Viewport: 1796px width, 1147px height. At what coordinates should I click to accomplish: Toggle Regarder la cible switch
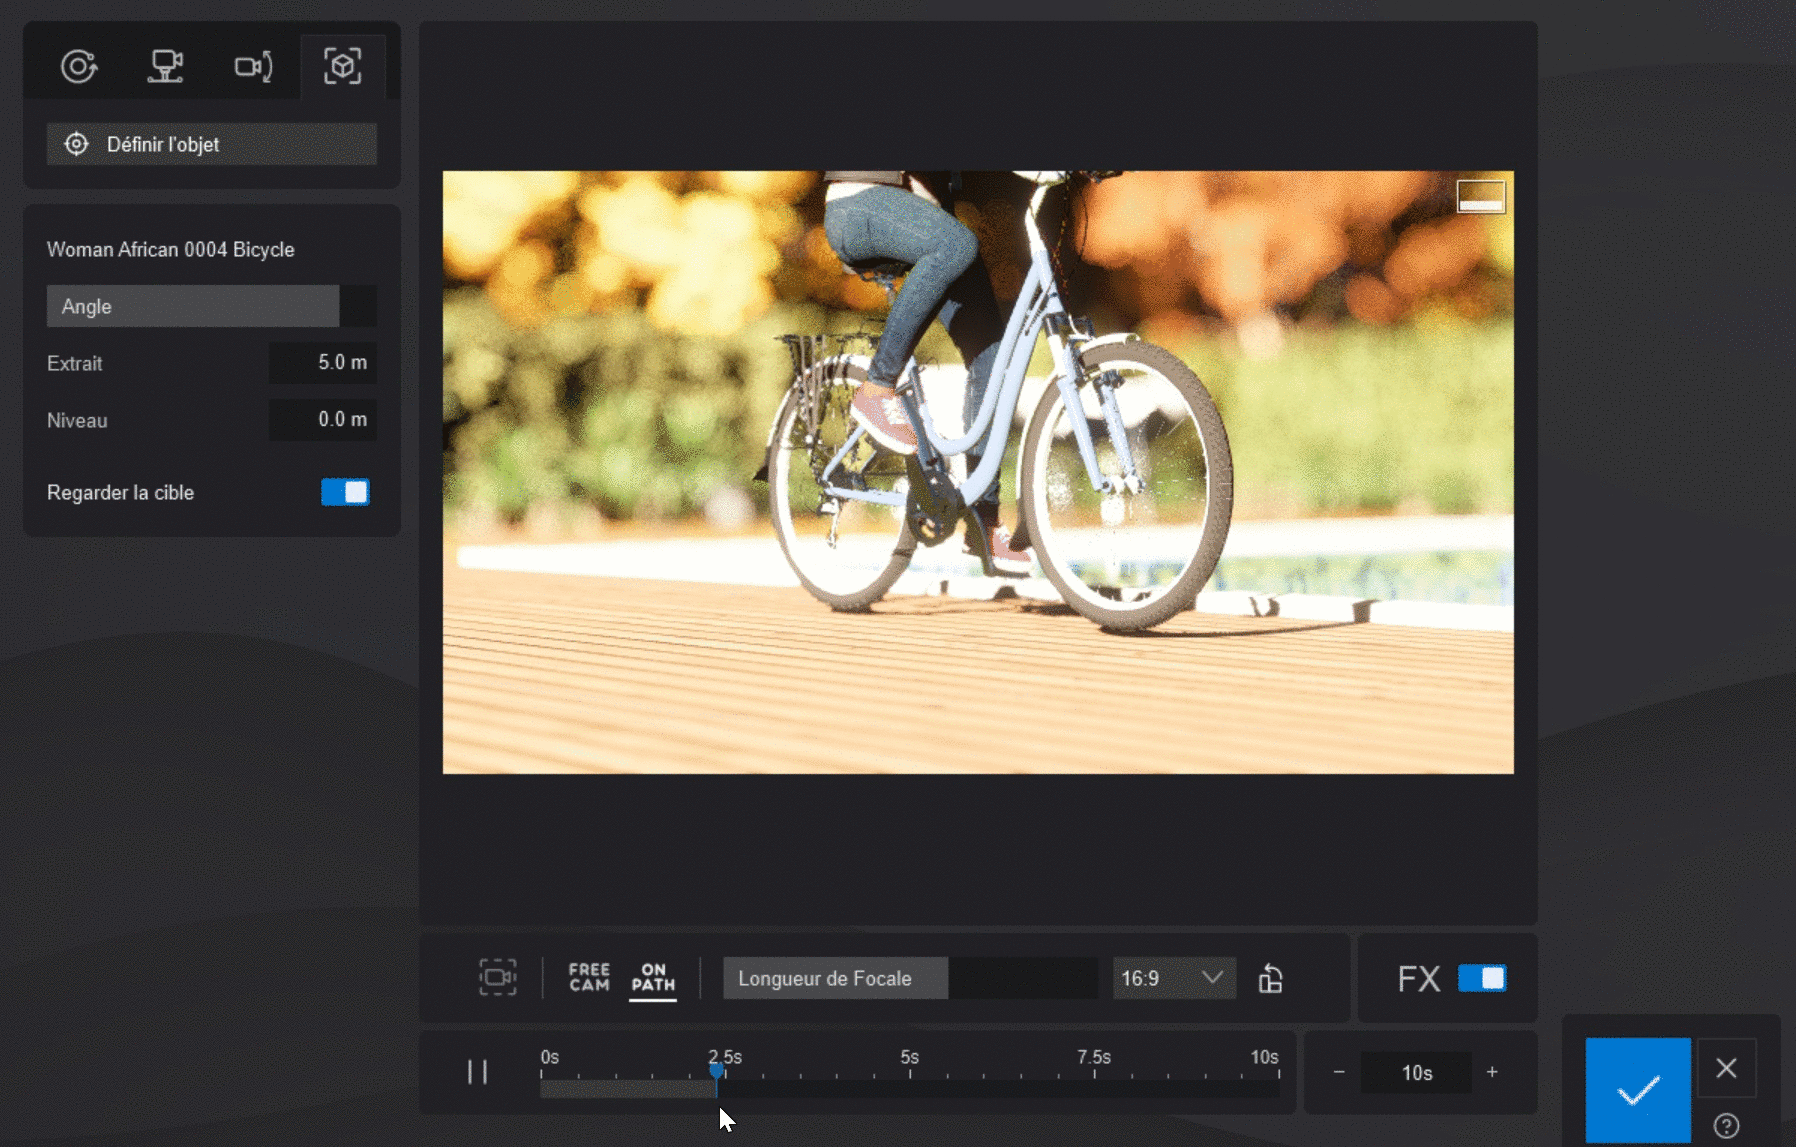coord(345,492)
